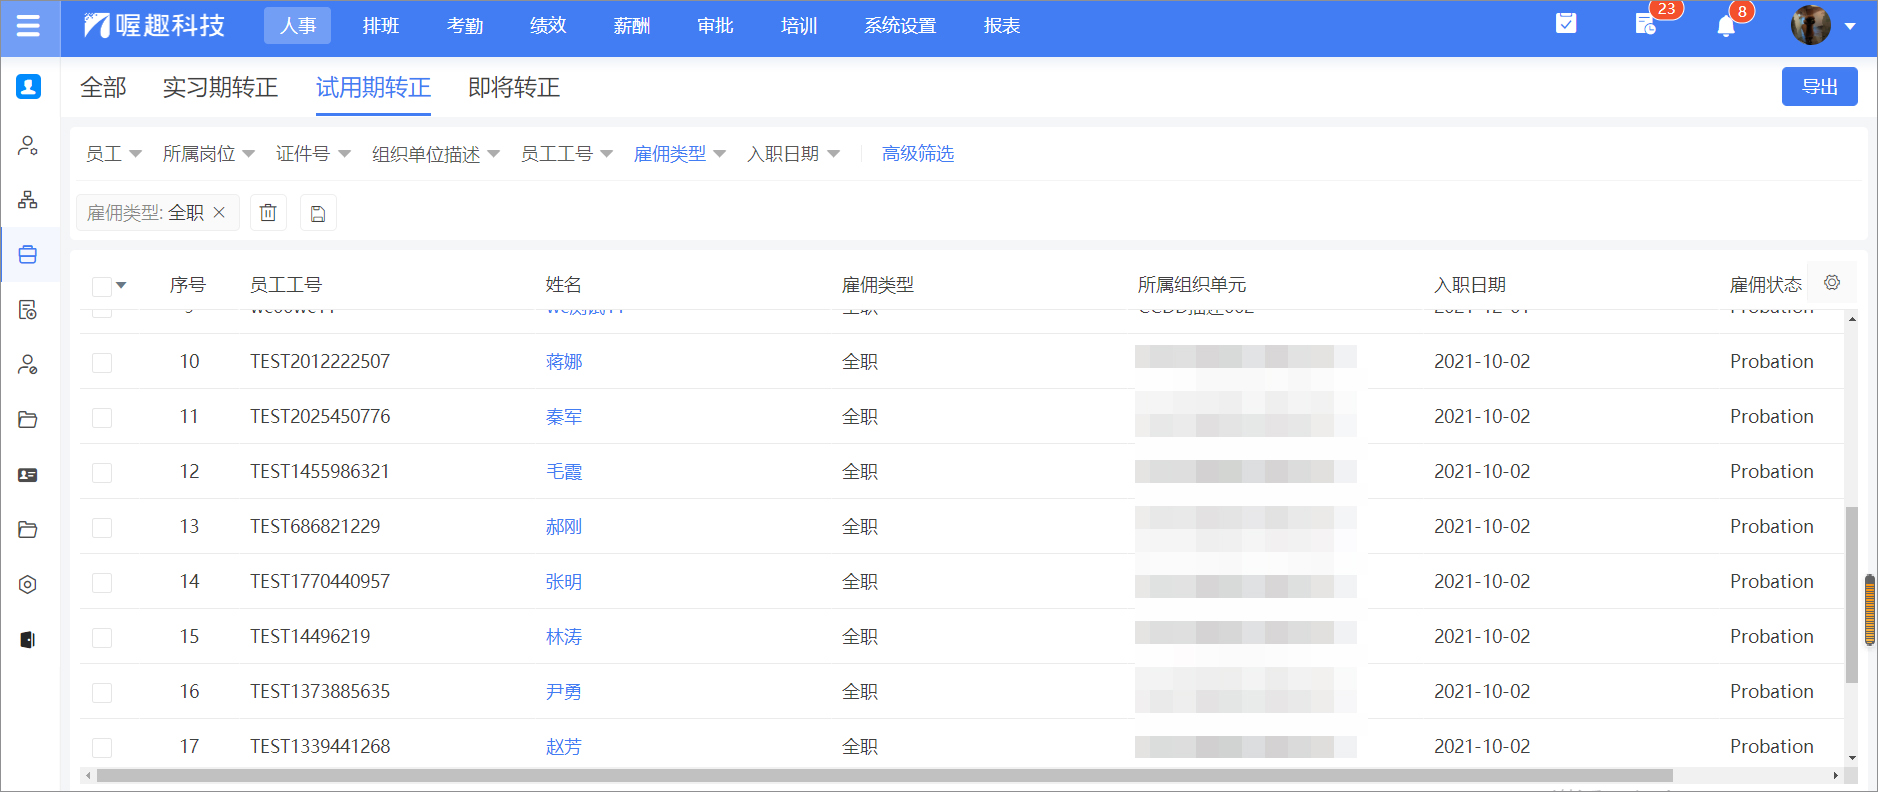Open the door exit sidebar icon
Image resolution: width=1878 pixels, height=792 pixels.
[28, 640]
